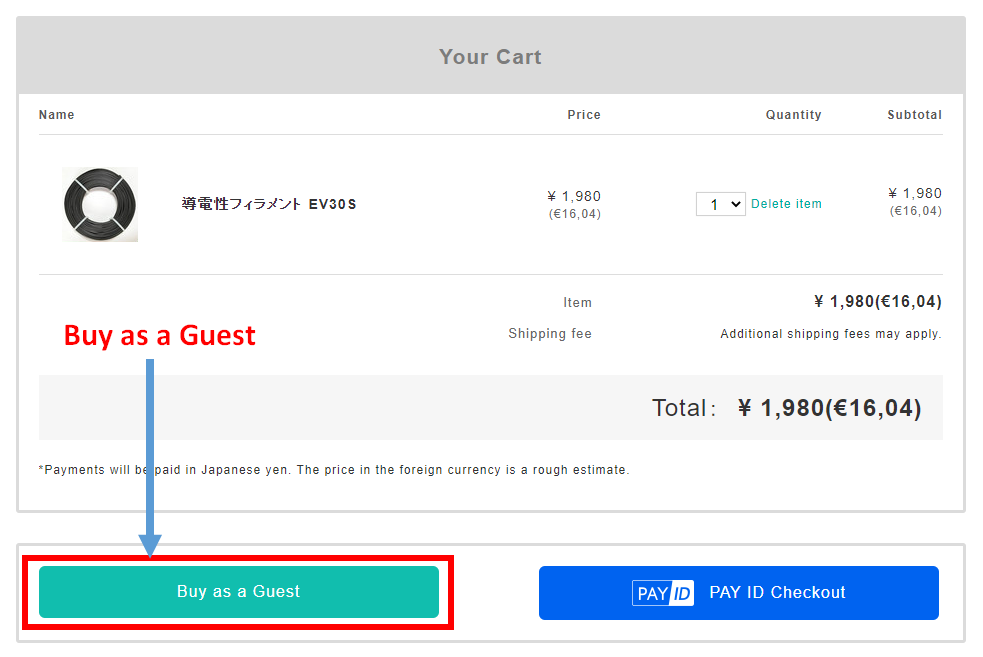Click the Total amount ¥ 1,980(€16,04)

click(x=829, y=408)
